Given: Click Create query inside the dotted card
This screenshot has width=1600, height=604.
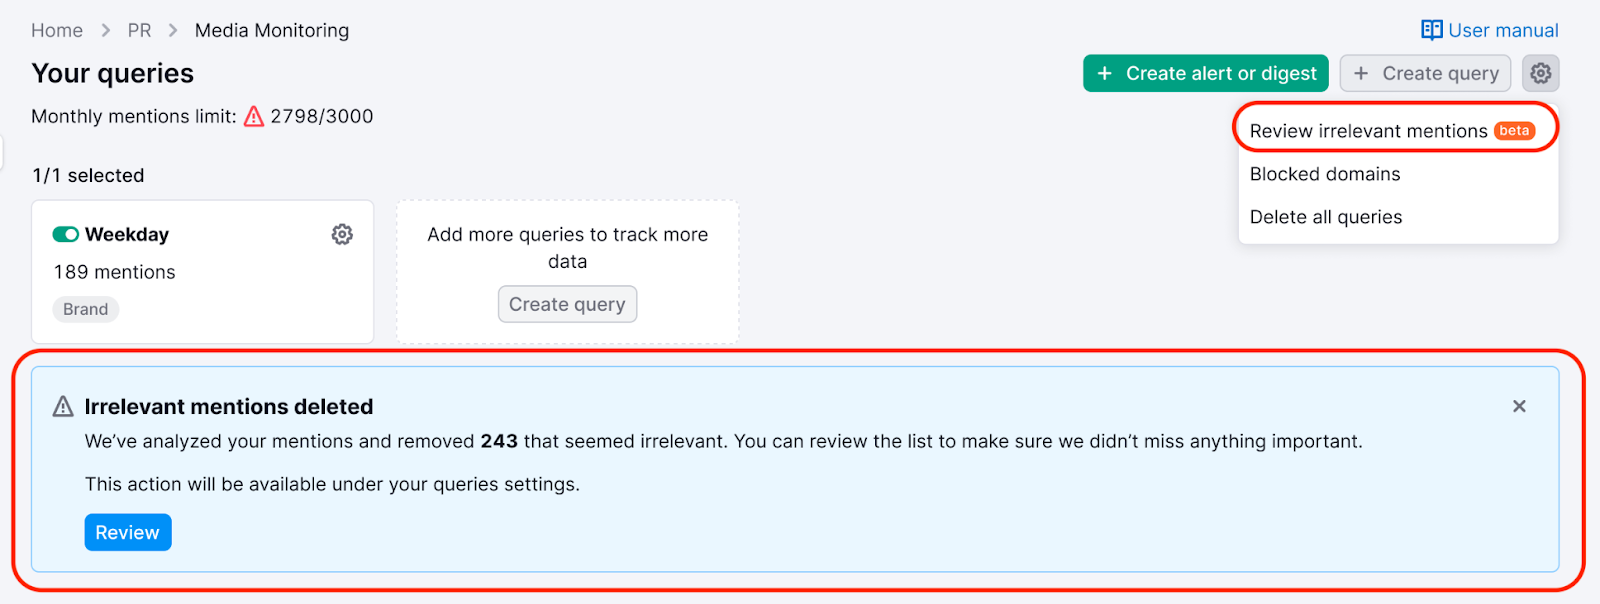Looking at the screenshot, I should pyautogui.click(x=567, y=303).
